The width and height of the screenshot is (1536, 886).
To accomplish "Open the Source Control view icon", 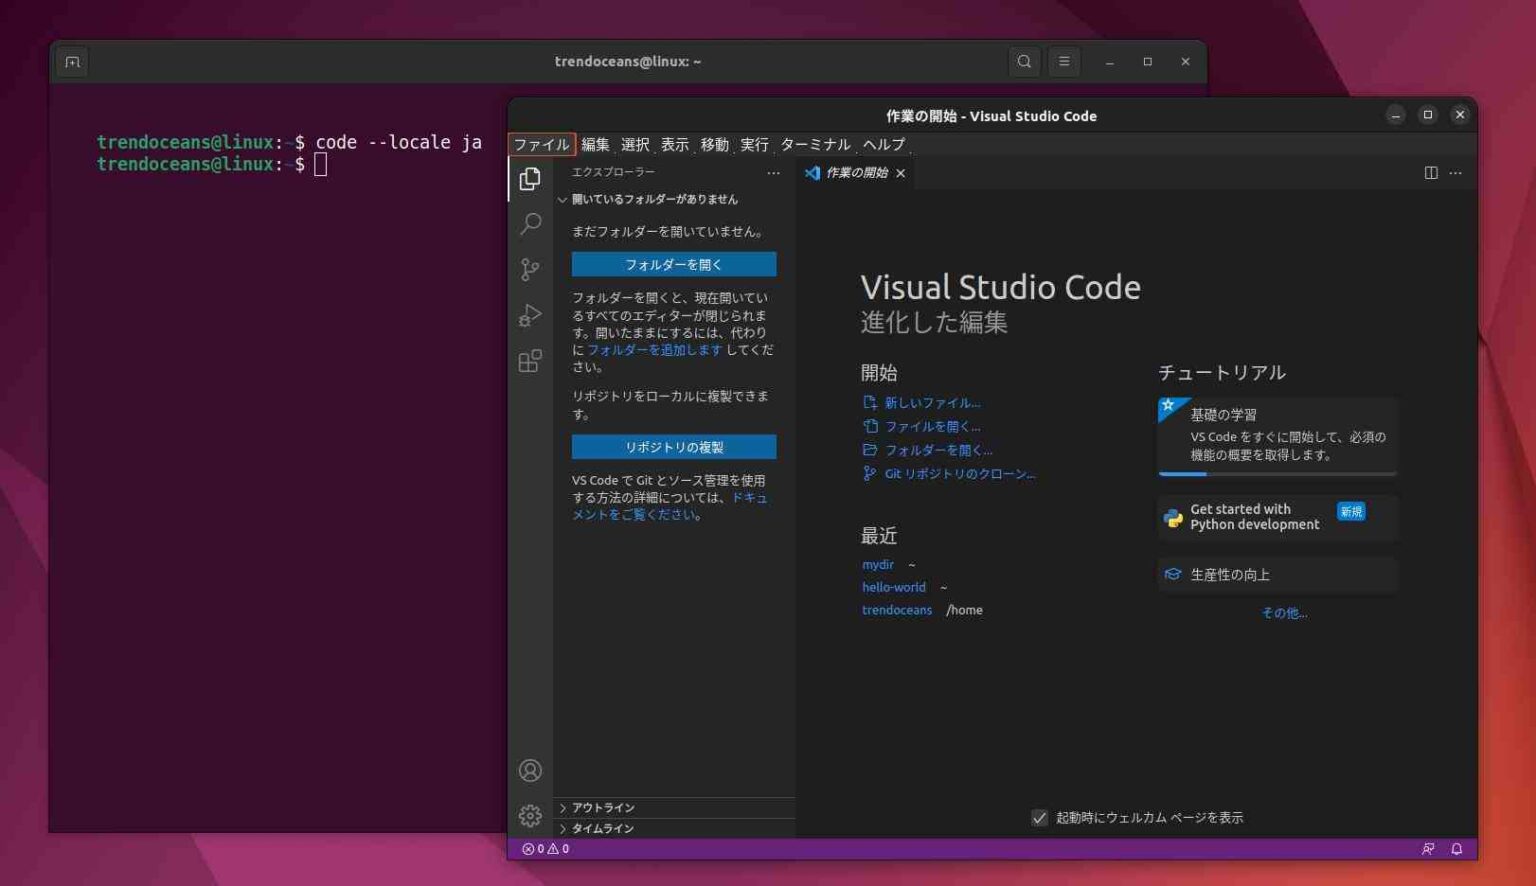I will point(530,270).
